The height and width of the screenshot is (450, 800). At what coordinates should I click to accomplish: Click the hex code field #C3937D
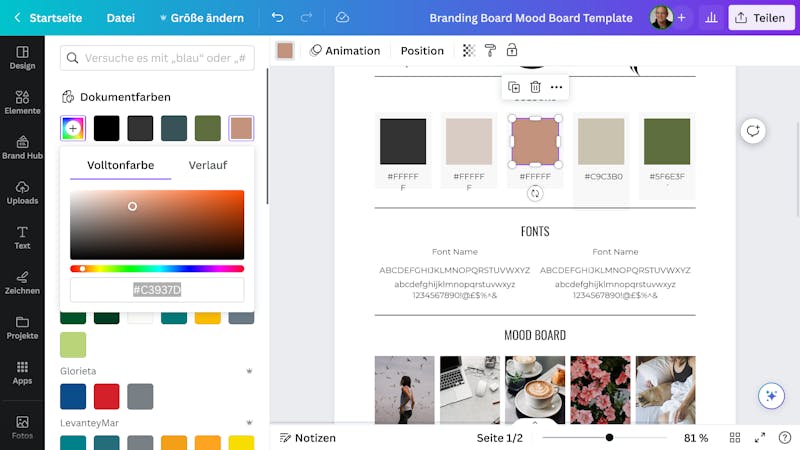tap(157, 290)
